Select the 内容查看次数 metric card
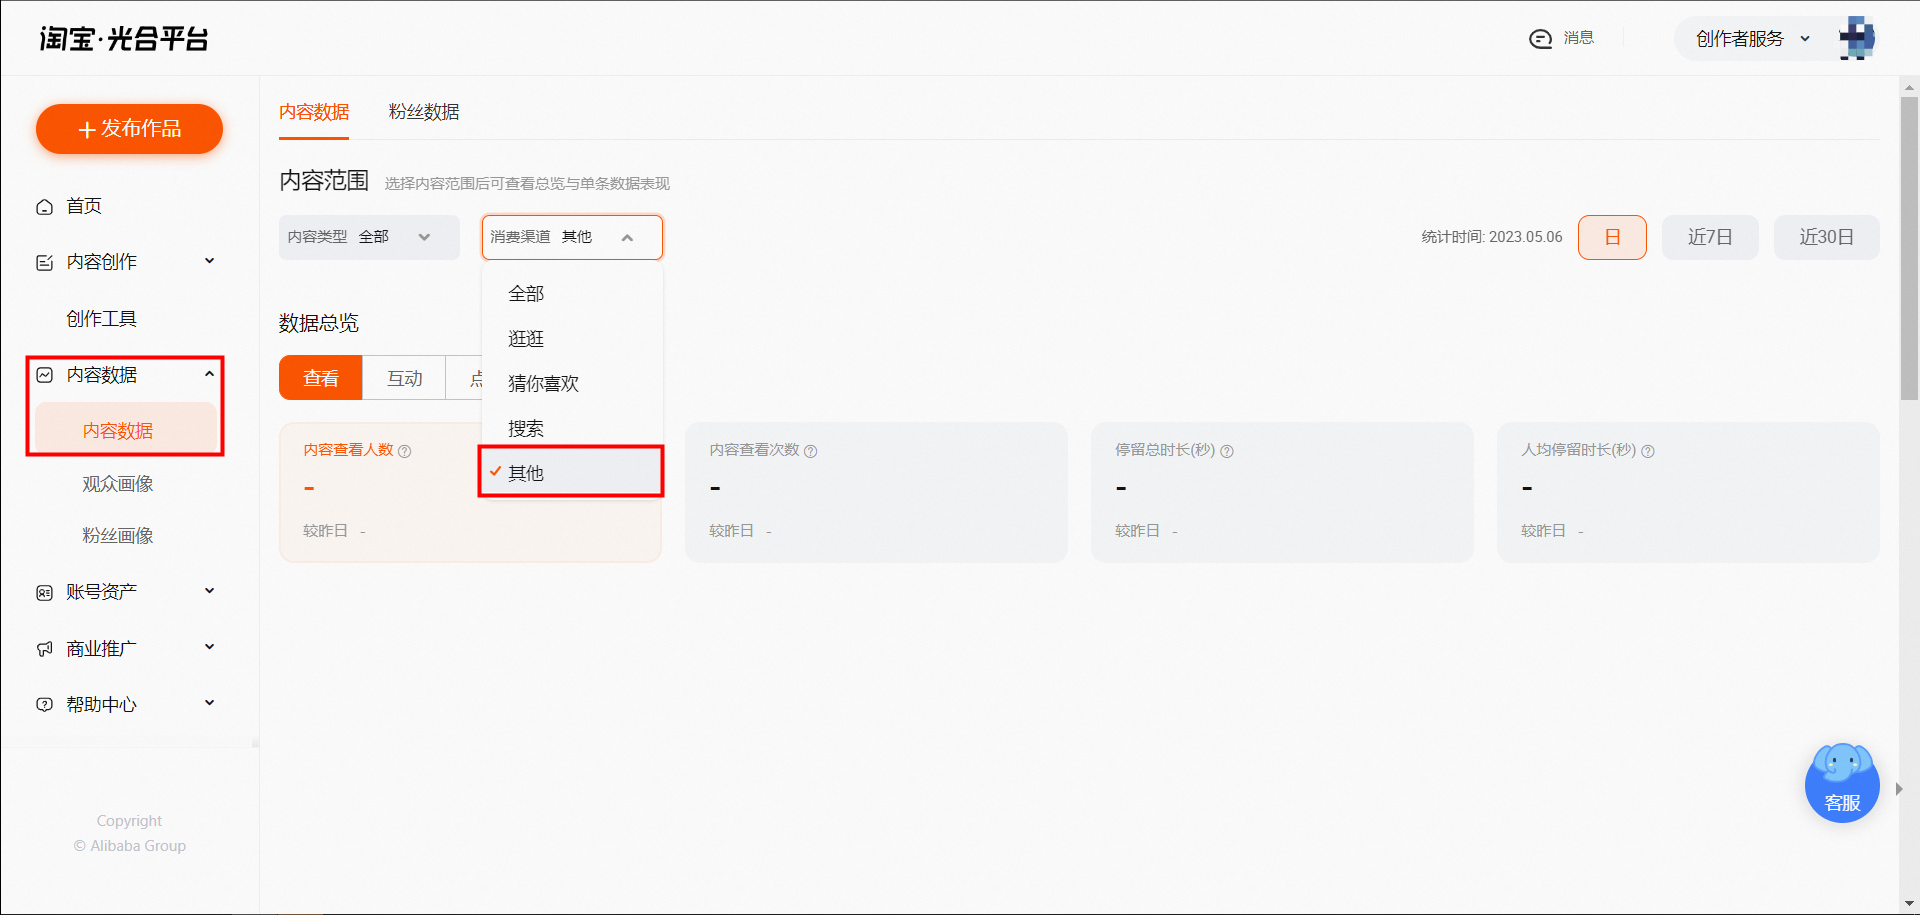 (876, 492)
